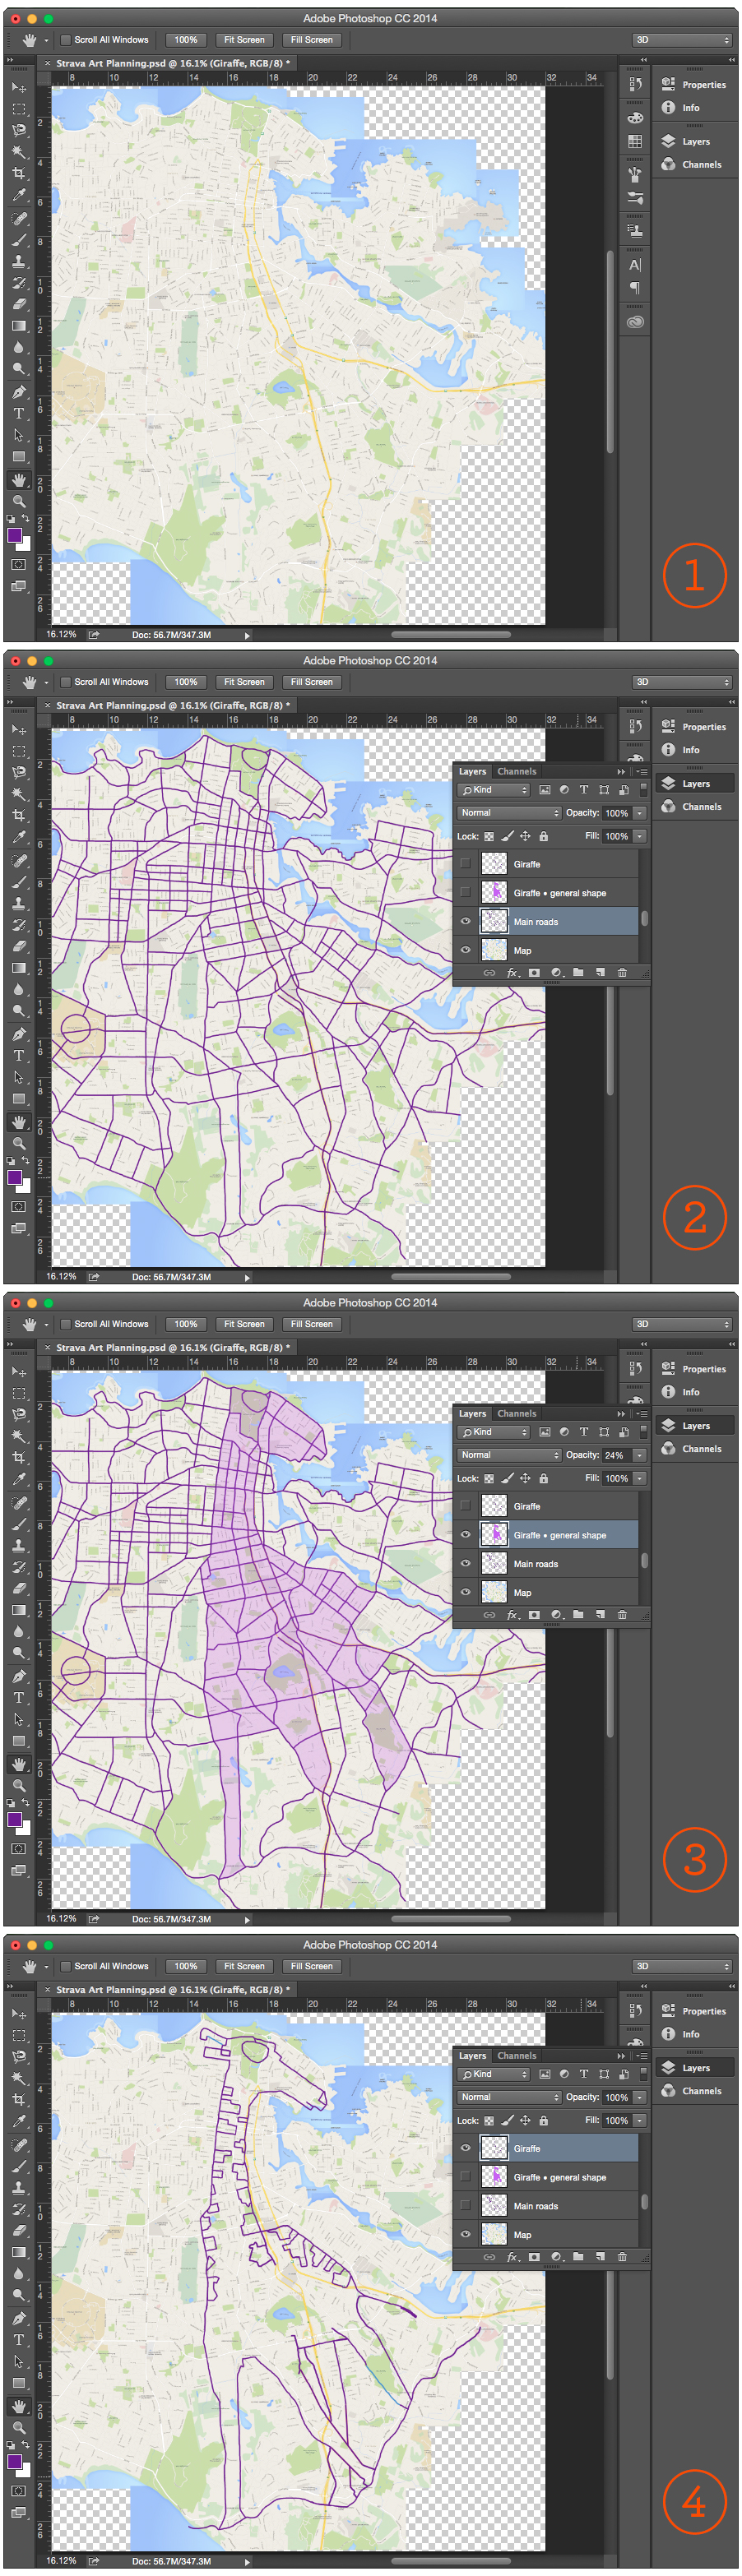Viewport: 742px width, 2576px height.
Task: Open the Normal blend mode dropdown in screenshot 2
Action: coord(510,813)
